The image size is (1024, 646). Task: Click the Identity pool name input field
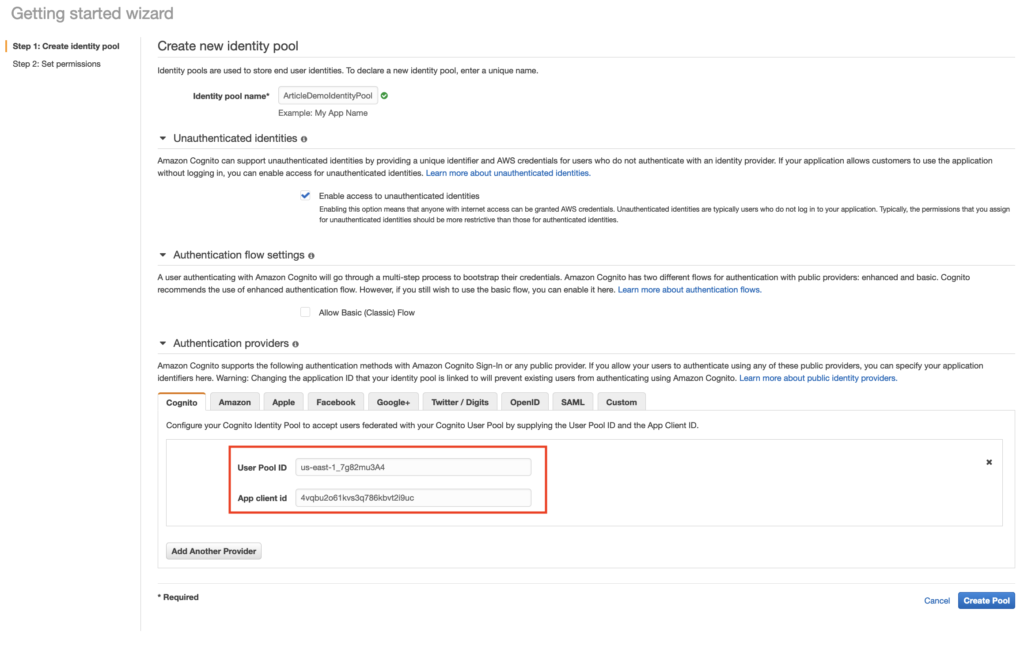pos(328,96)
